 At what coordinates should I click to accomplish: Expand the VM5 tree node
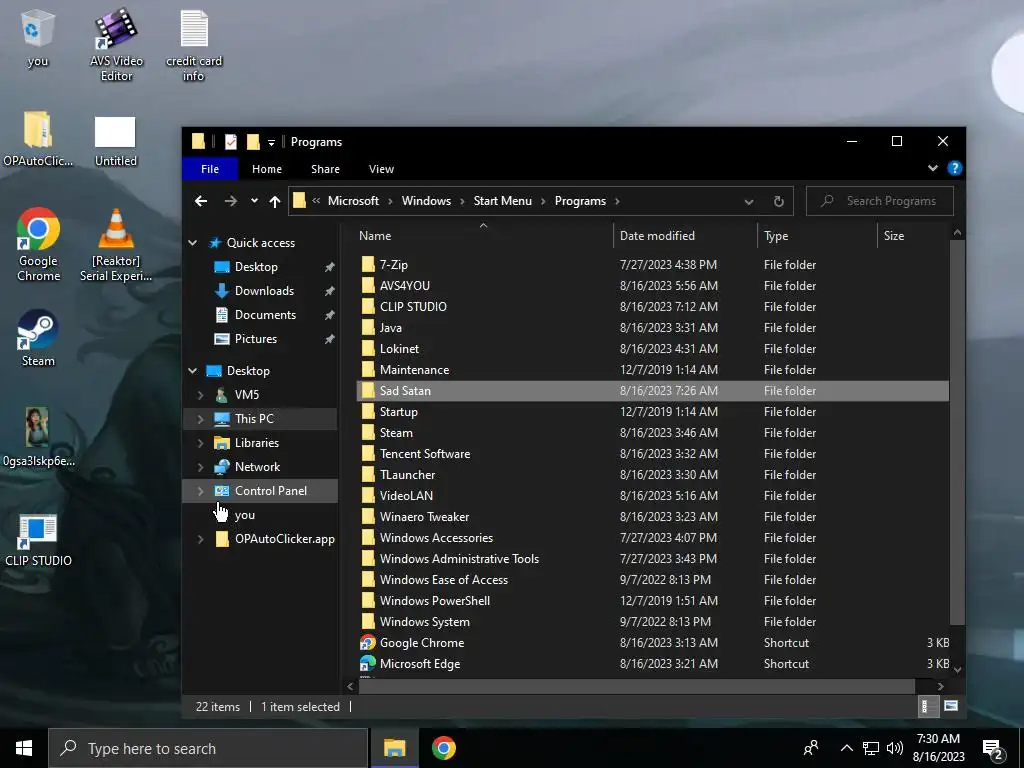(200, 395)
